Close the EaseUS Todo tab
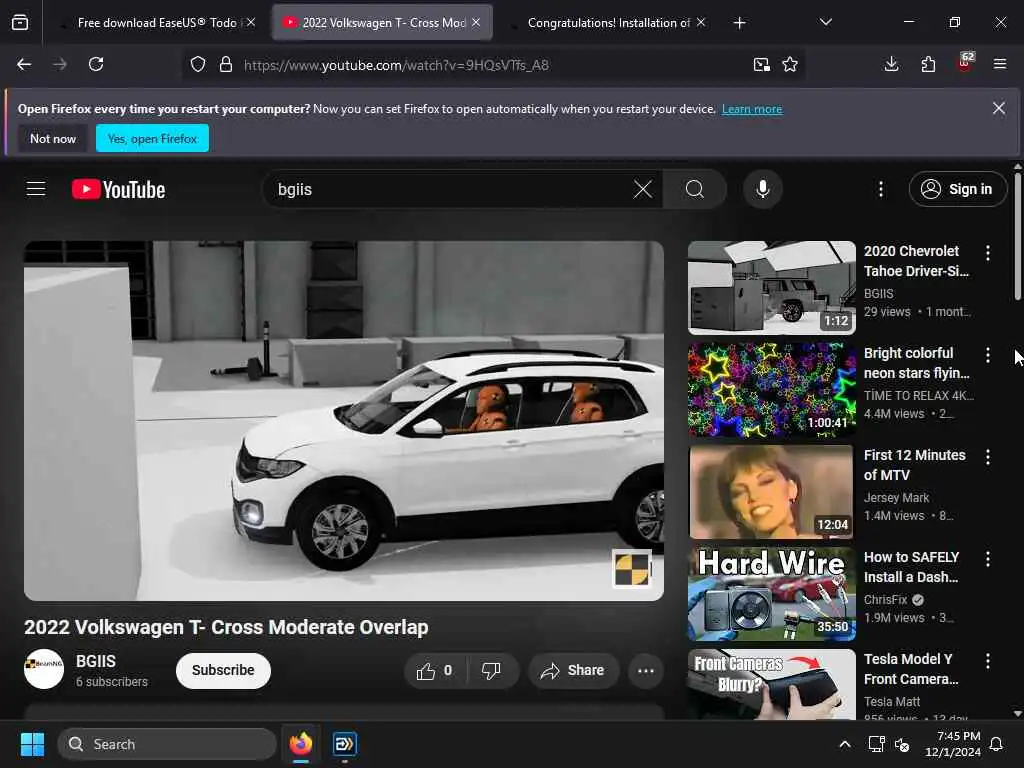1024x768 pixels. [x=251, y=22]
